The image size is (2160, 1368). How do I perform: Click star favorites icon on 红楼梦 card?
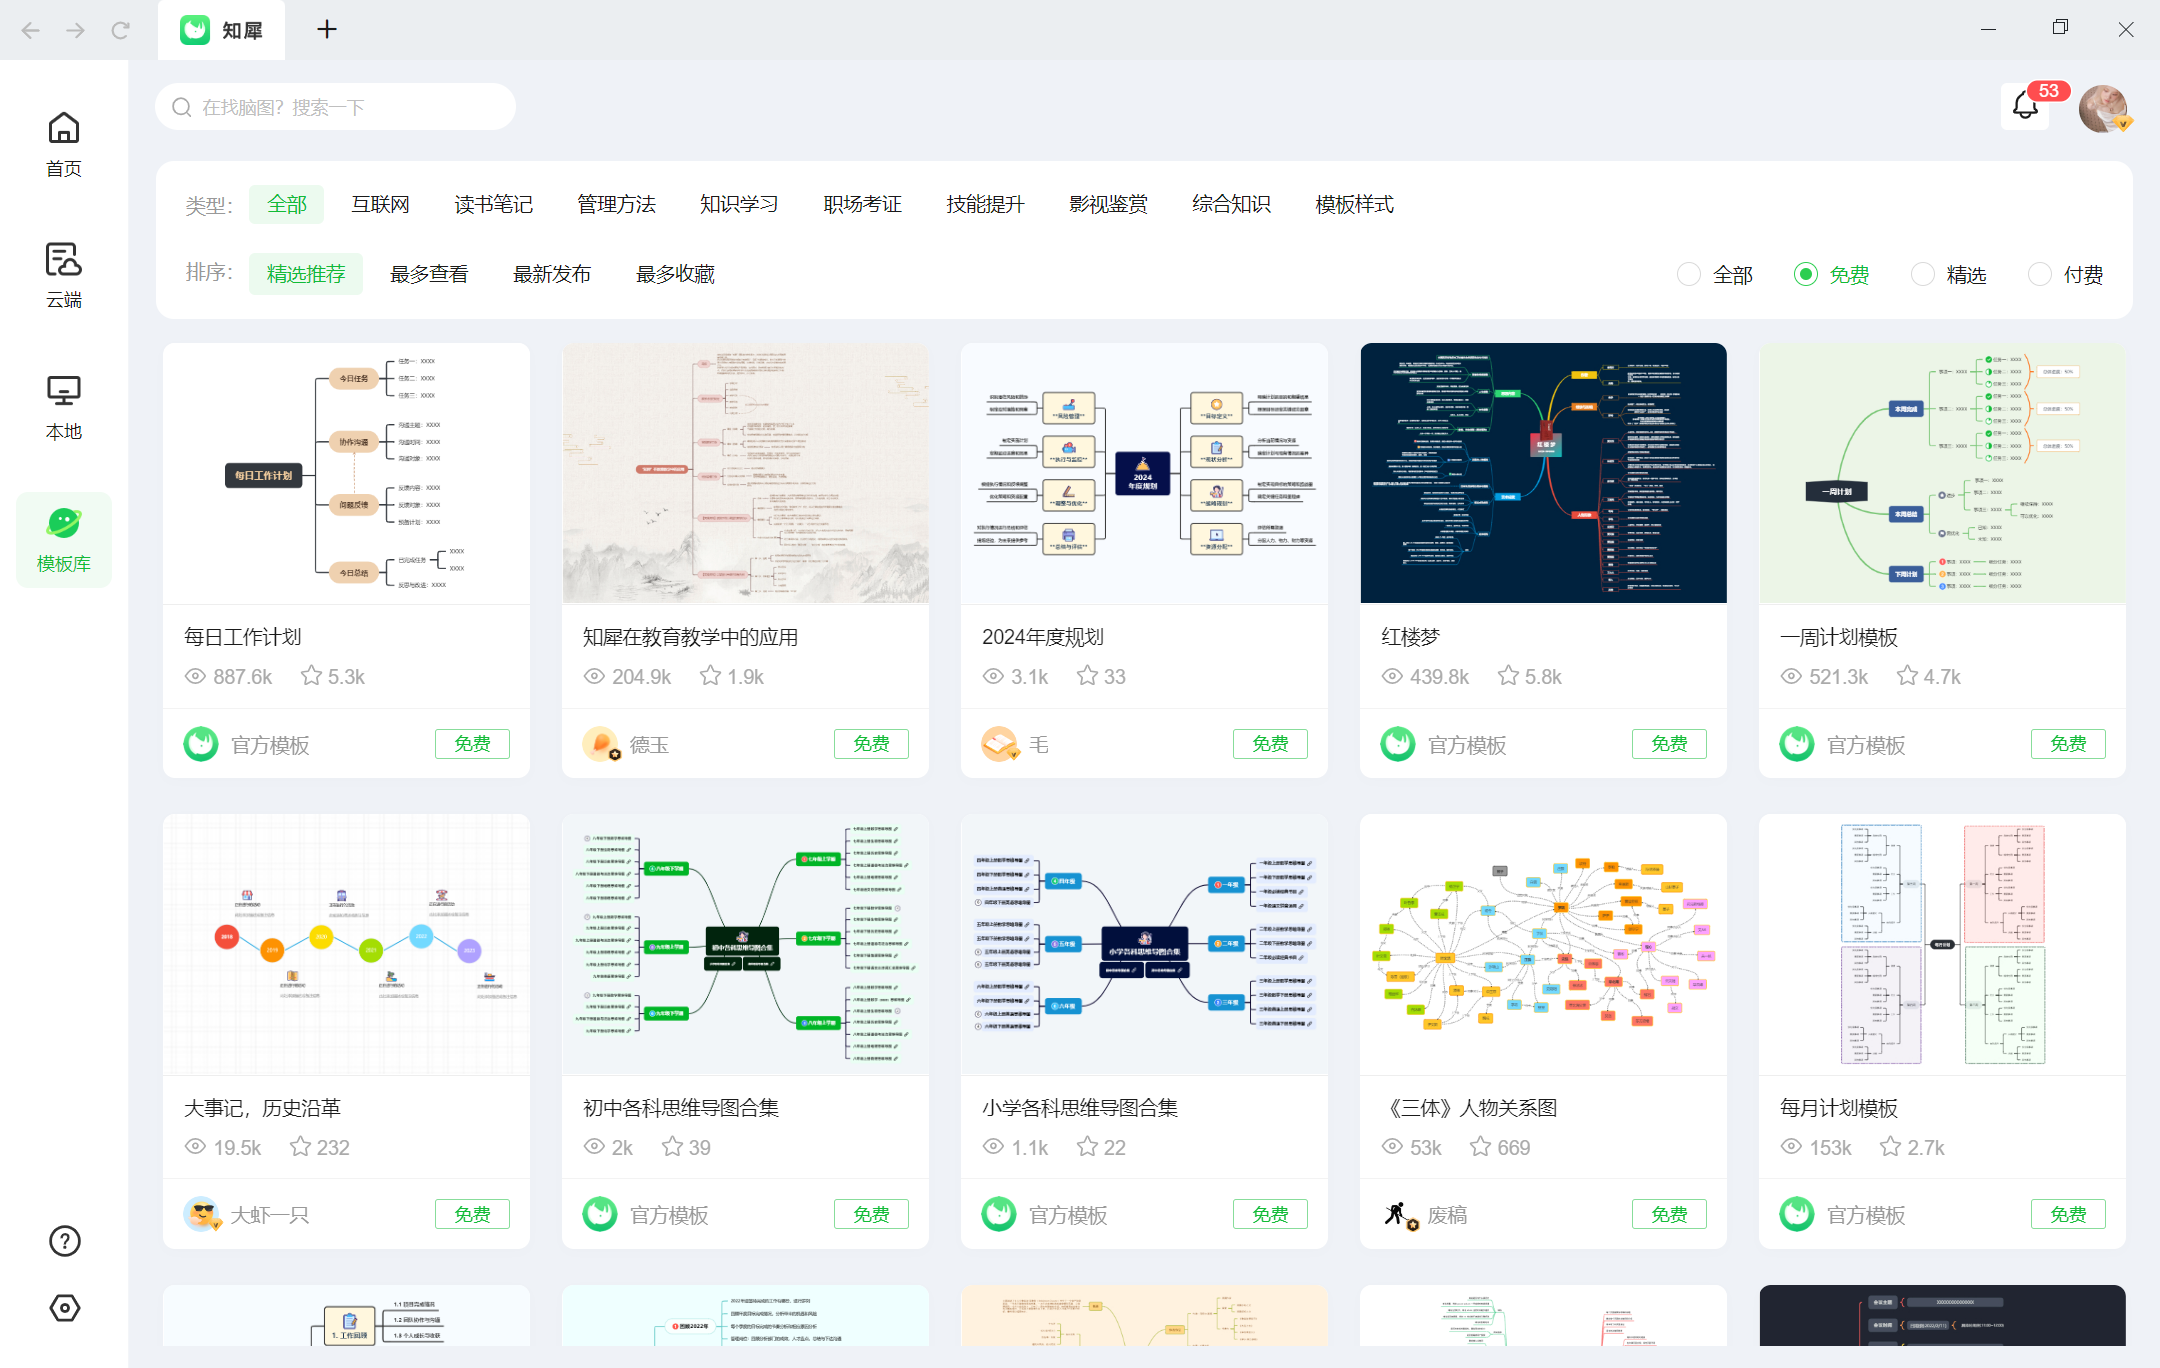(1508, 676)
